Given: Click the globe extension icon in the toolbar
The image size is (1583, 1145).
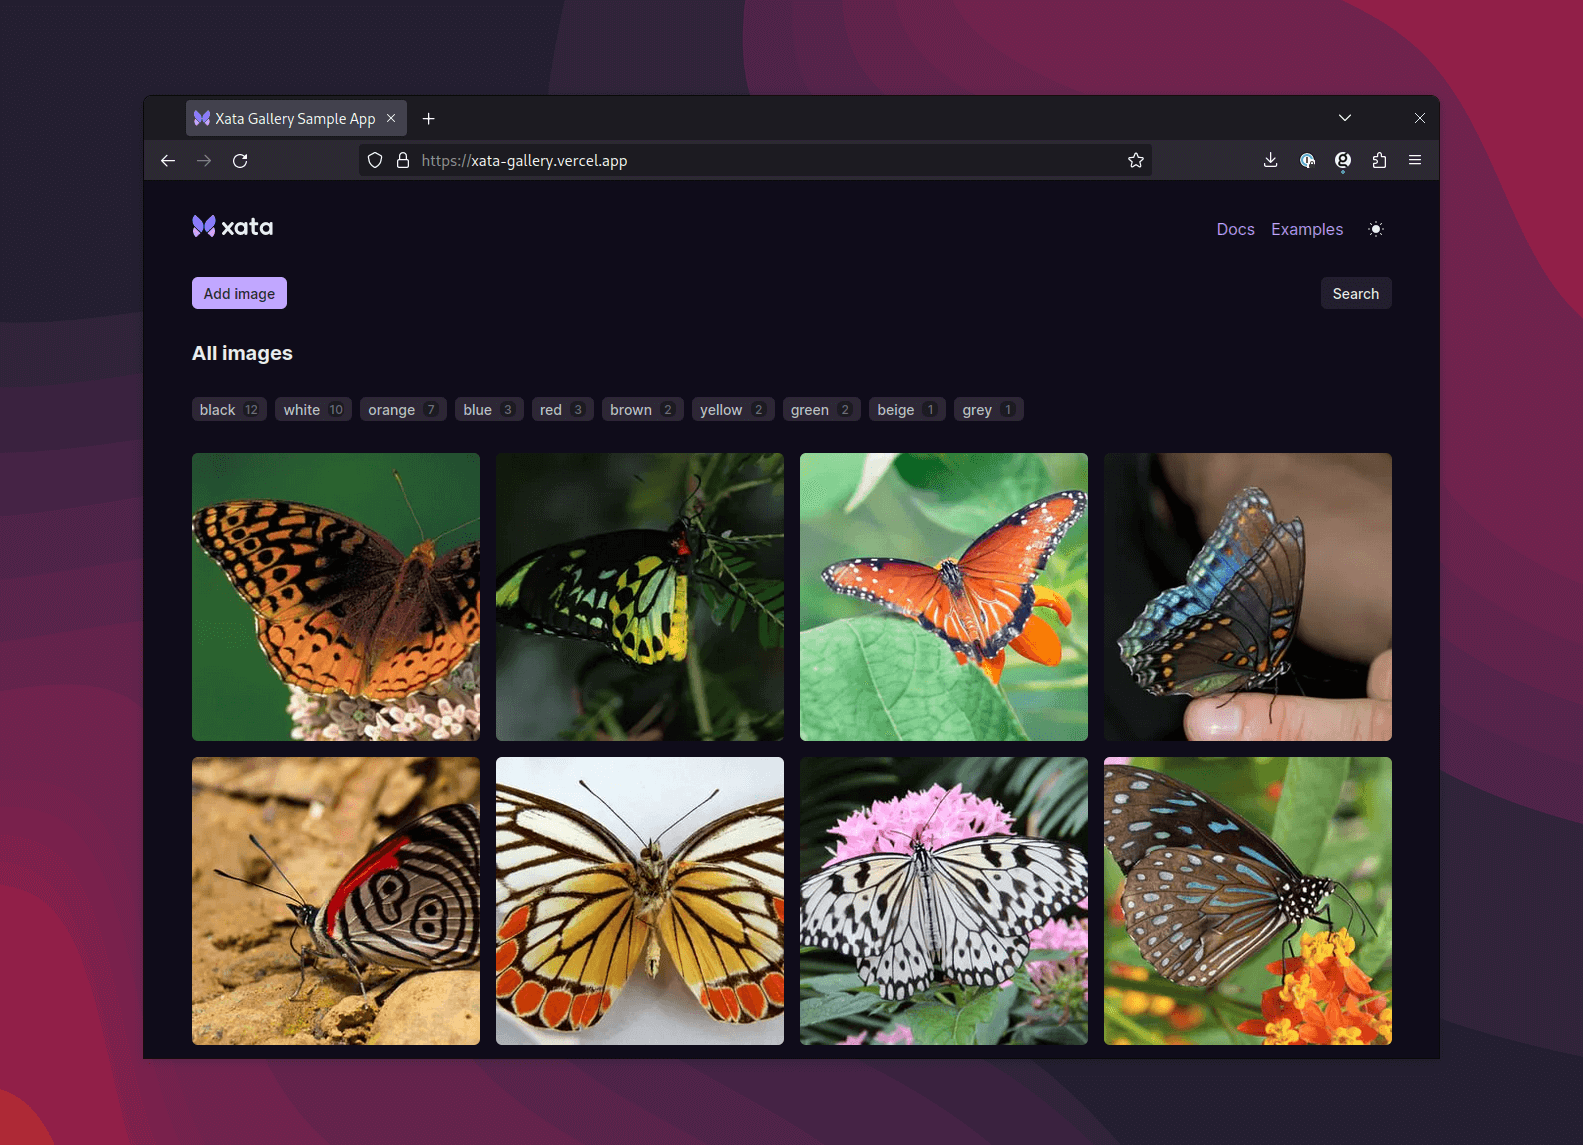Looking at the screenshot, I should (1307, 160).
